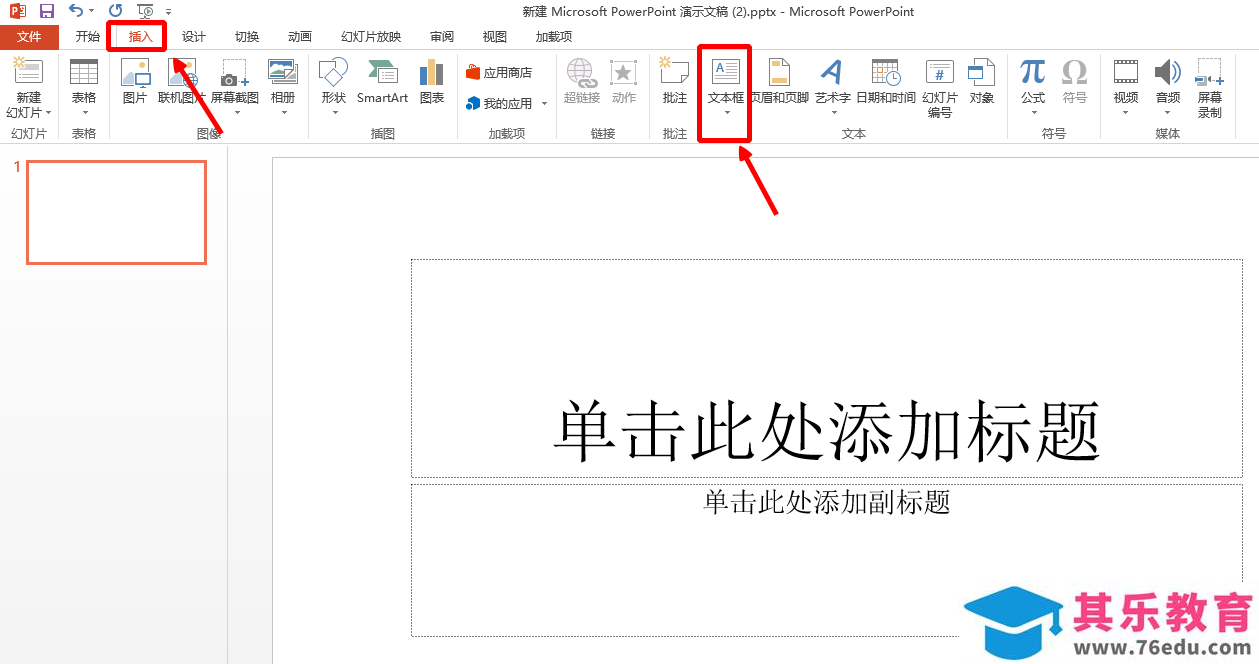Switch to the Home (开始) tab
Screen dimensions: 1259x664
[88, 37]
